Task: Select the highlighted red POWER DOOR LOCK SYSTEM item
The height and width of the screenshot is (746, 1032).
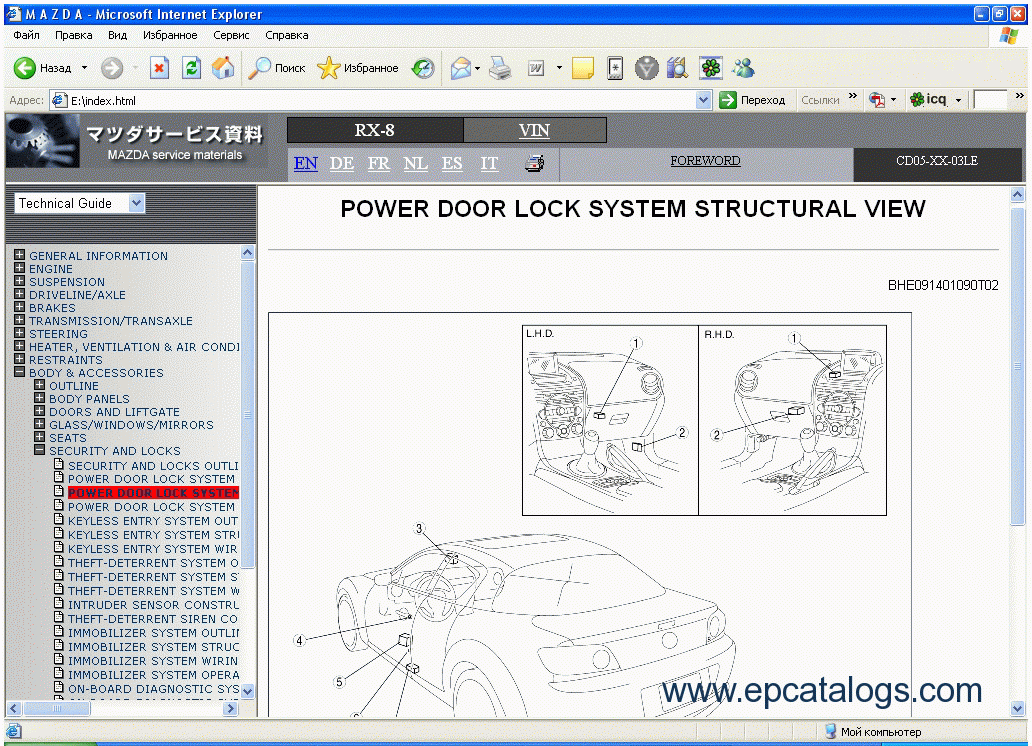Action: pyautogui.click(x=153, y=493)
